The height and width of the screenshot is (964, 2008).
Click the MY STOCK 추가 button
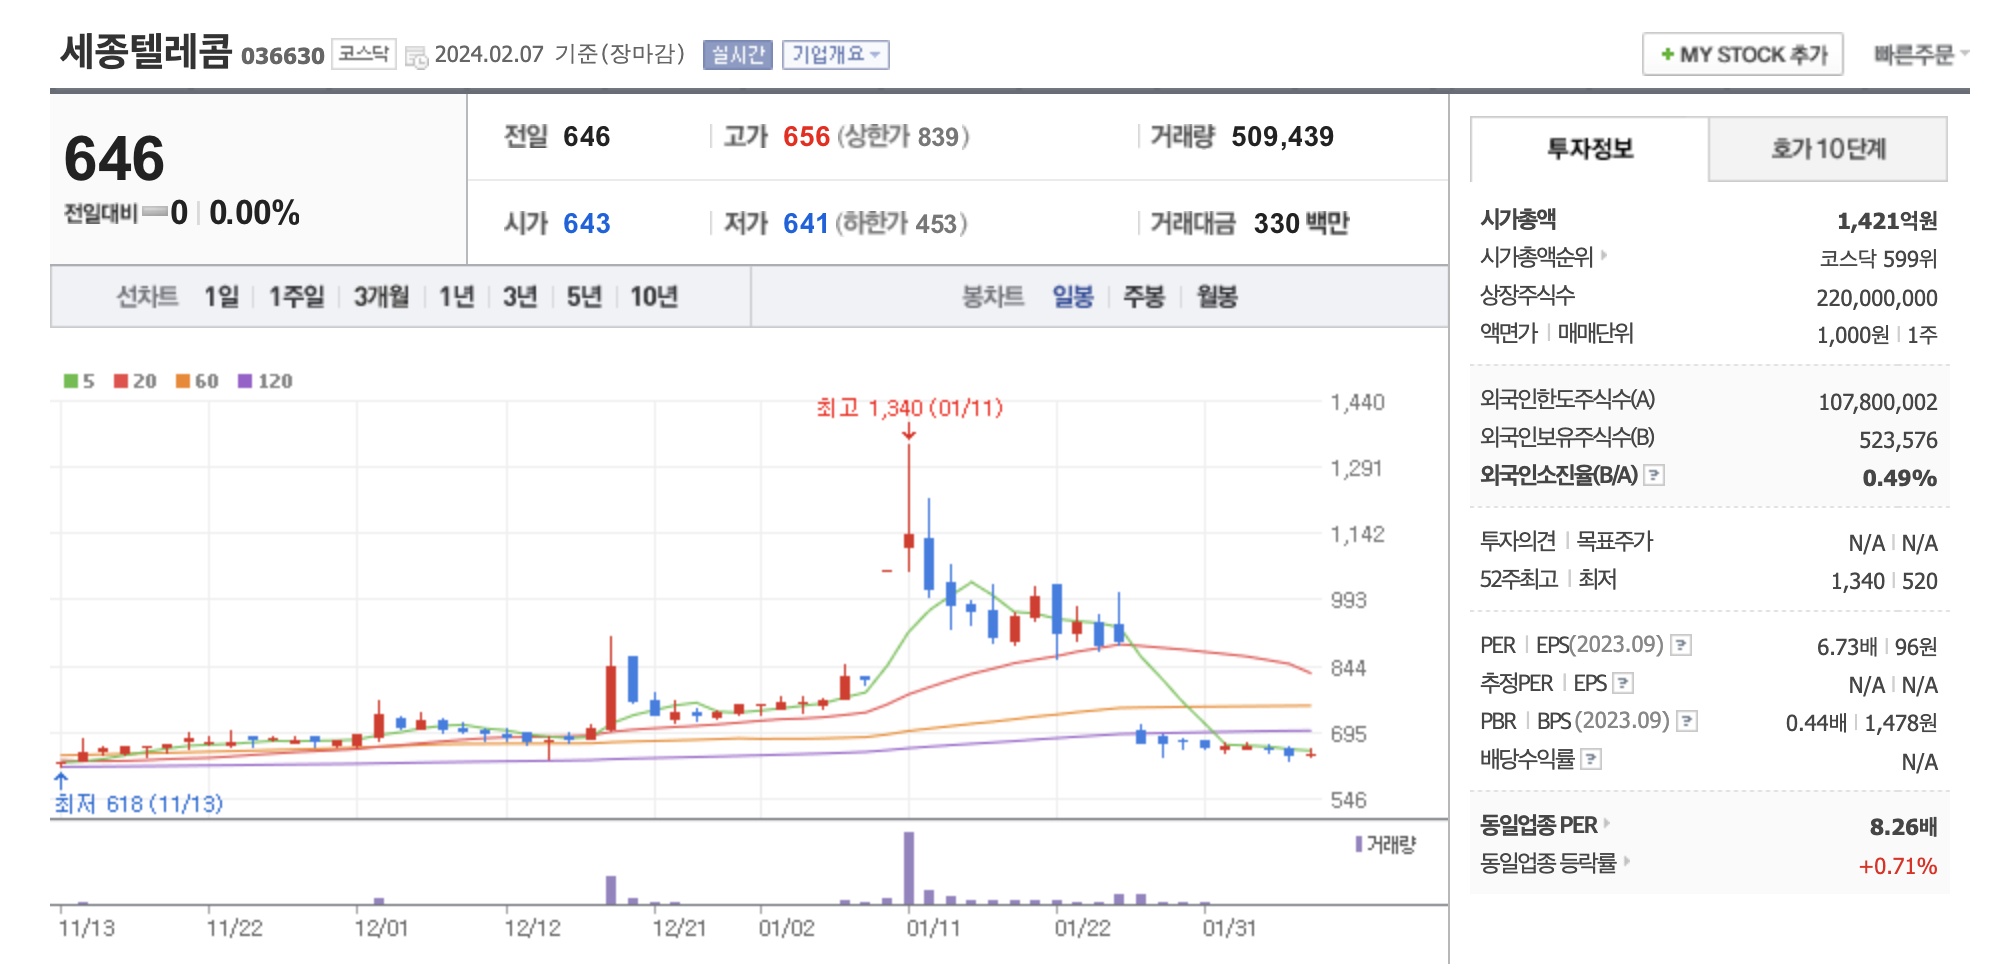tap(1742, 54)
